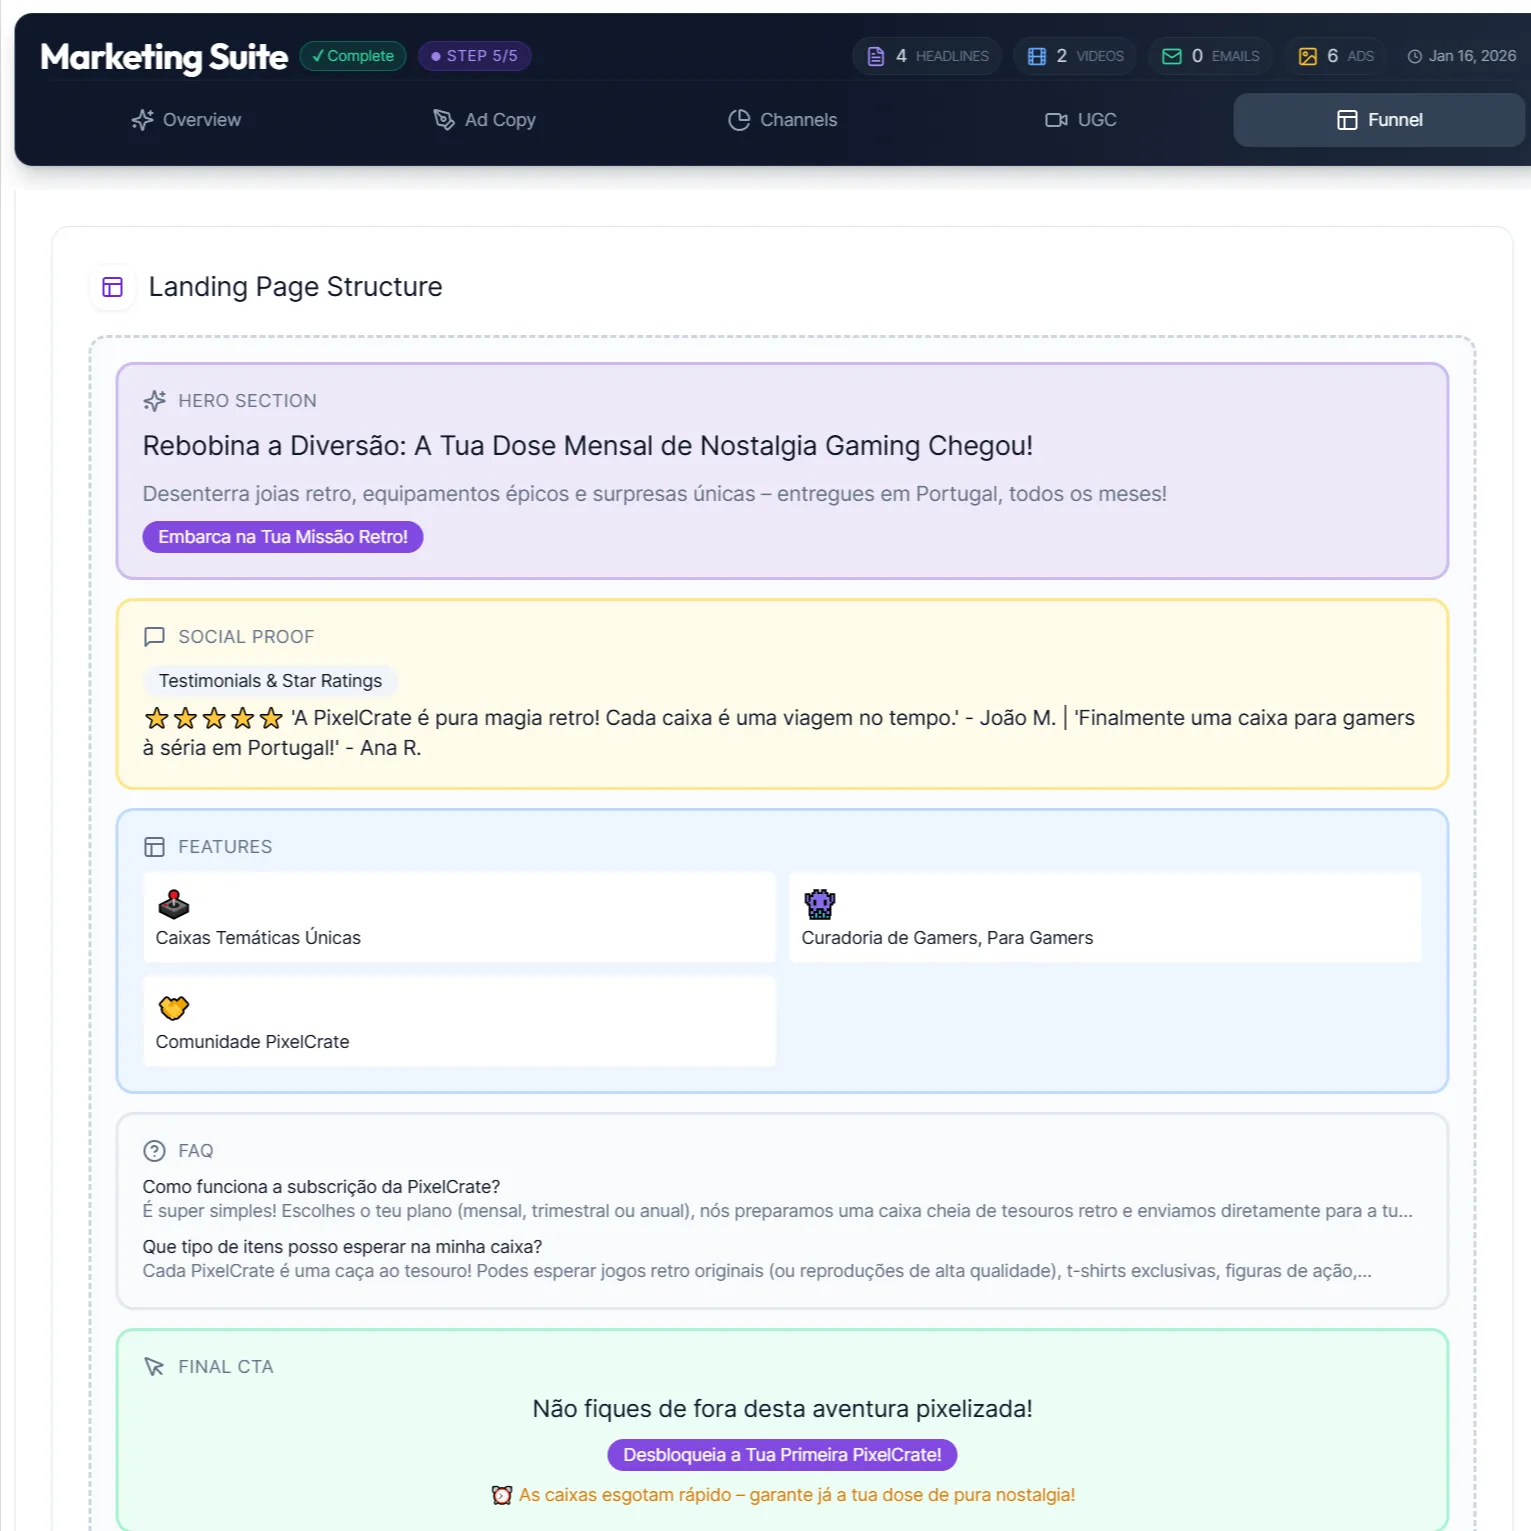Viewport: 1531px width, 1531px height.
Task: Select the Social Proof speech bubble icon
Action: tap(155, 636)
